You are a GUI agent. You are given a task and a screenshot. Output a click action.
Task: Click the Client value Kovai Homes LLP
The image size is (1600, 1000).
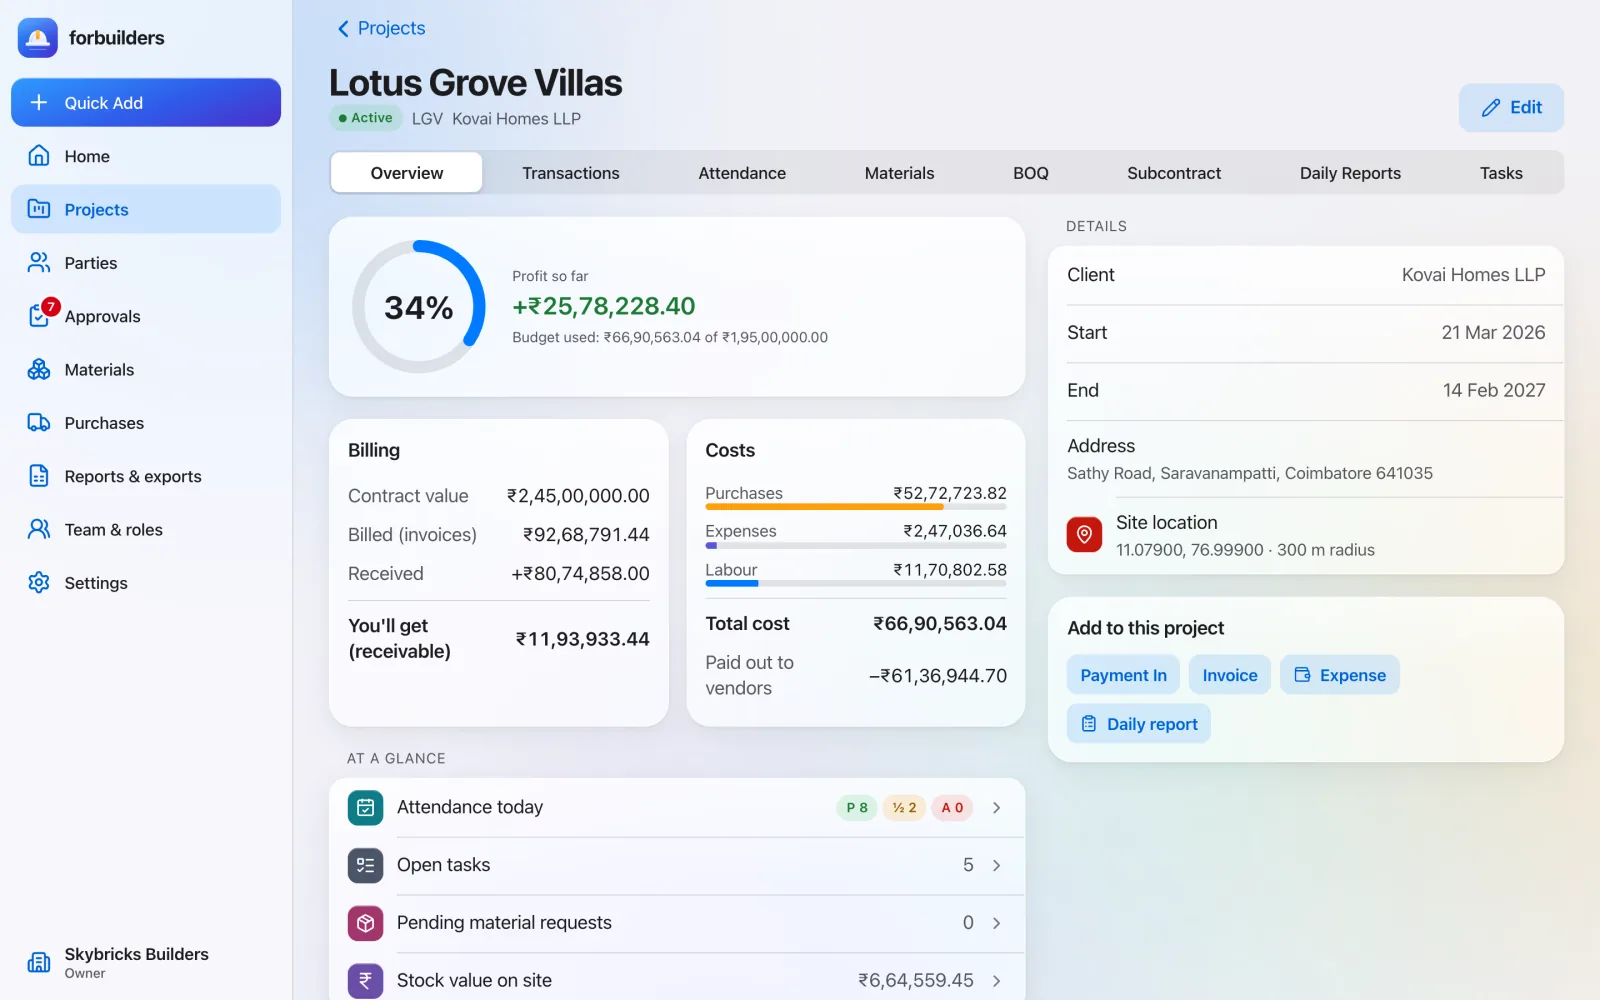1473,275
